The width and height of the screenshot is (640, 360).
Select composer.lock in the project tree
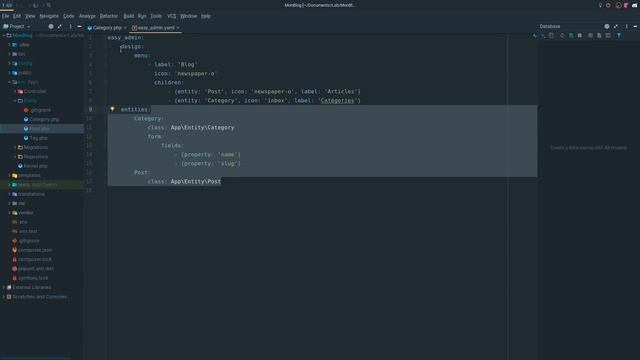[x=35, y=259]
